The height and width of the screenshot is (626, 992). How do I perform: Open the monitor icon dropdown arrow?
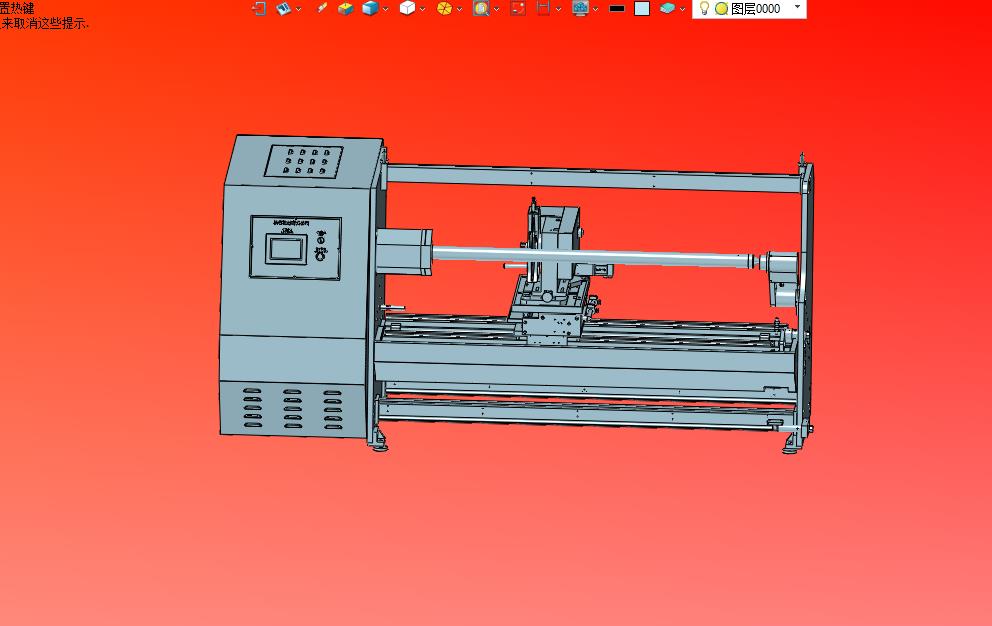tap(595, 9)
